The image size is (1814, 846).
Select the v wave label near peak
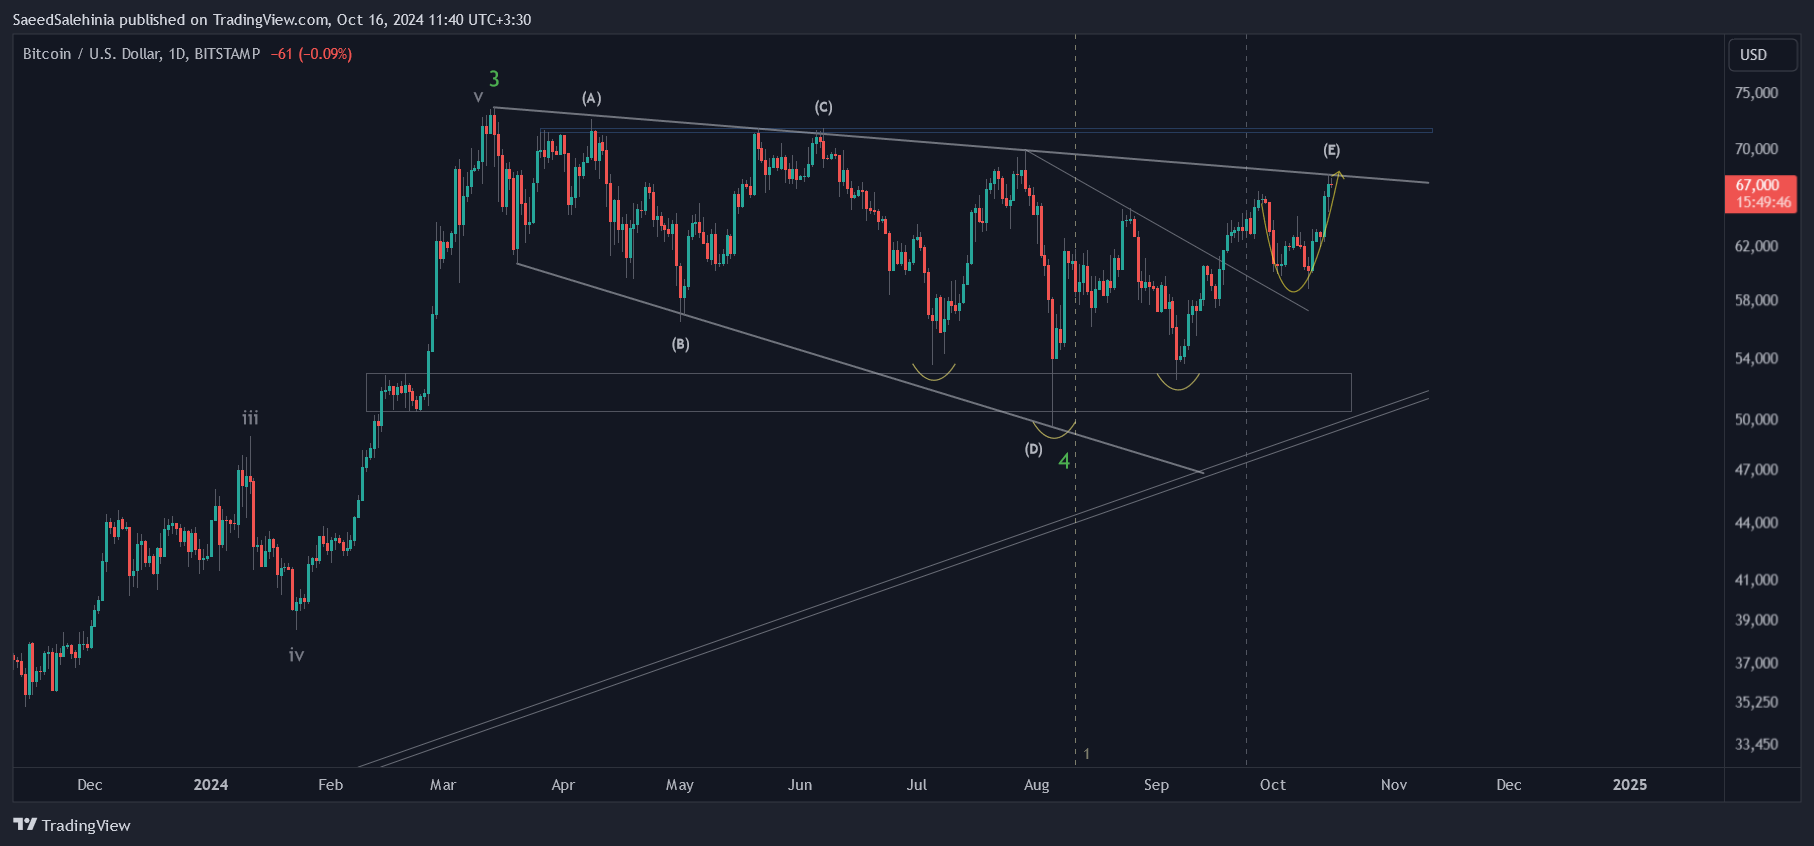tap(478, 97)
